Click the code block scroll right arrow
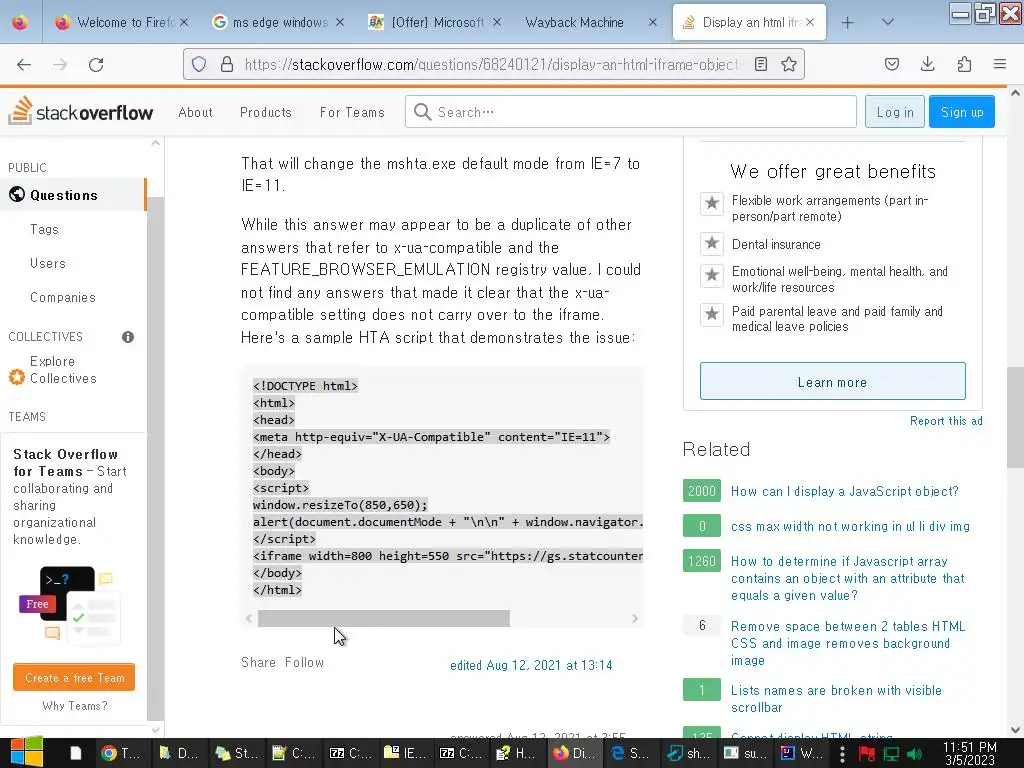 (635, 618)
